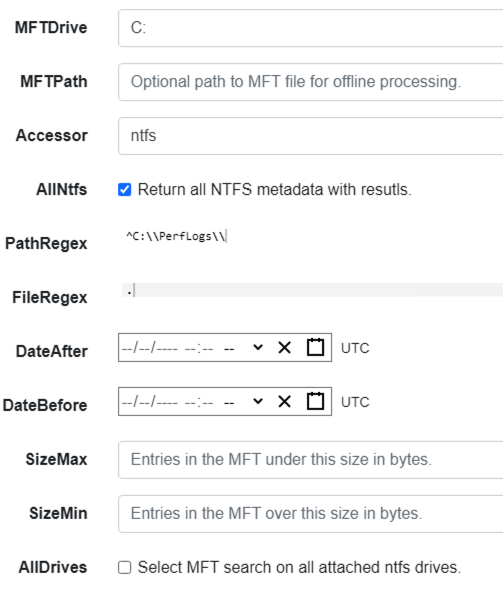Click the 'Return all NTFS metadata' label
Viewport: 503px width, 596px height.
pyautogui.click(x=275, y=189)
